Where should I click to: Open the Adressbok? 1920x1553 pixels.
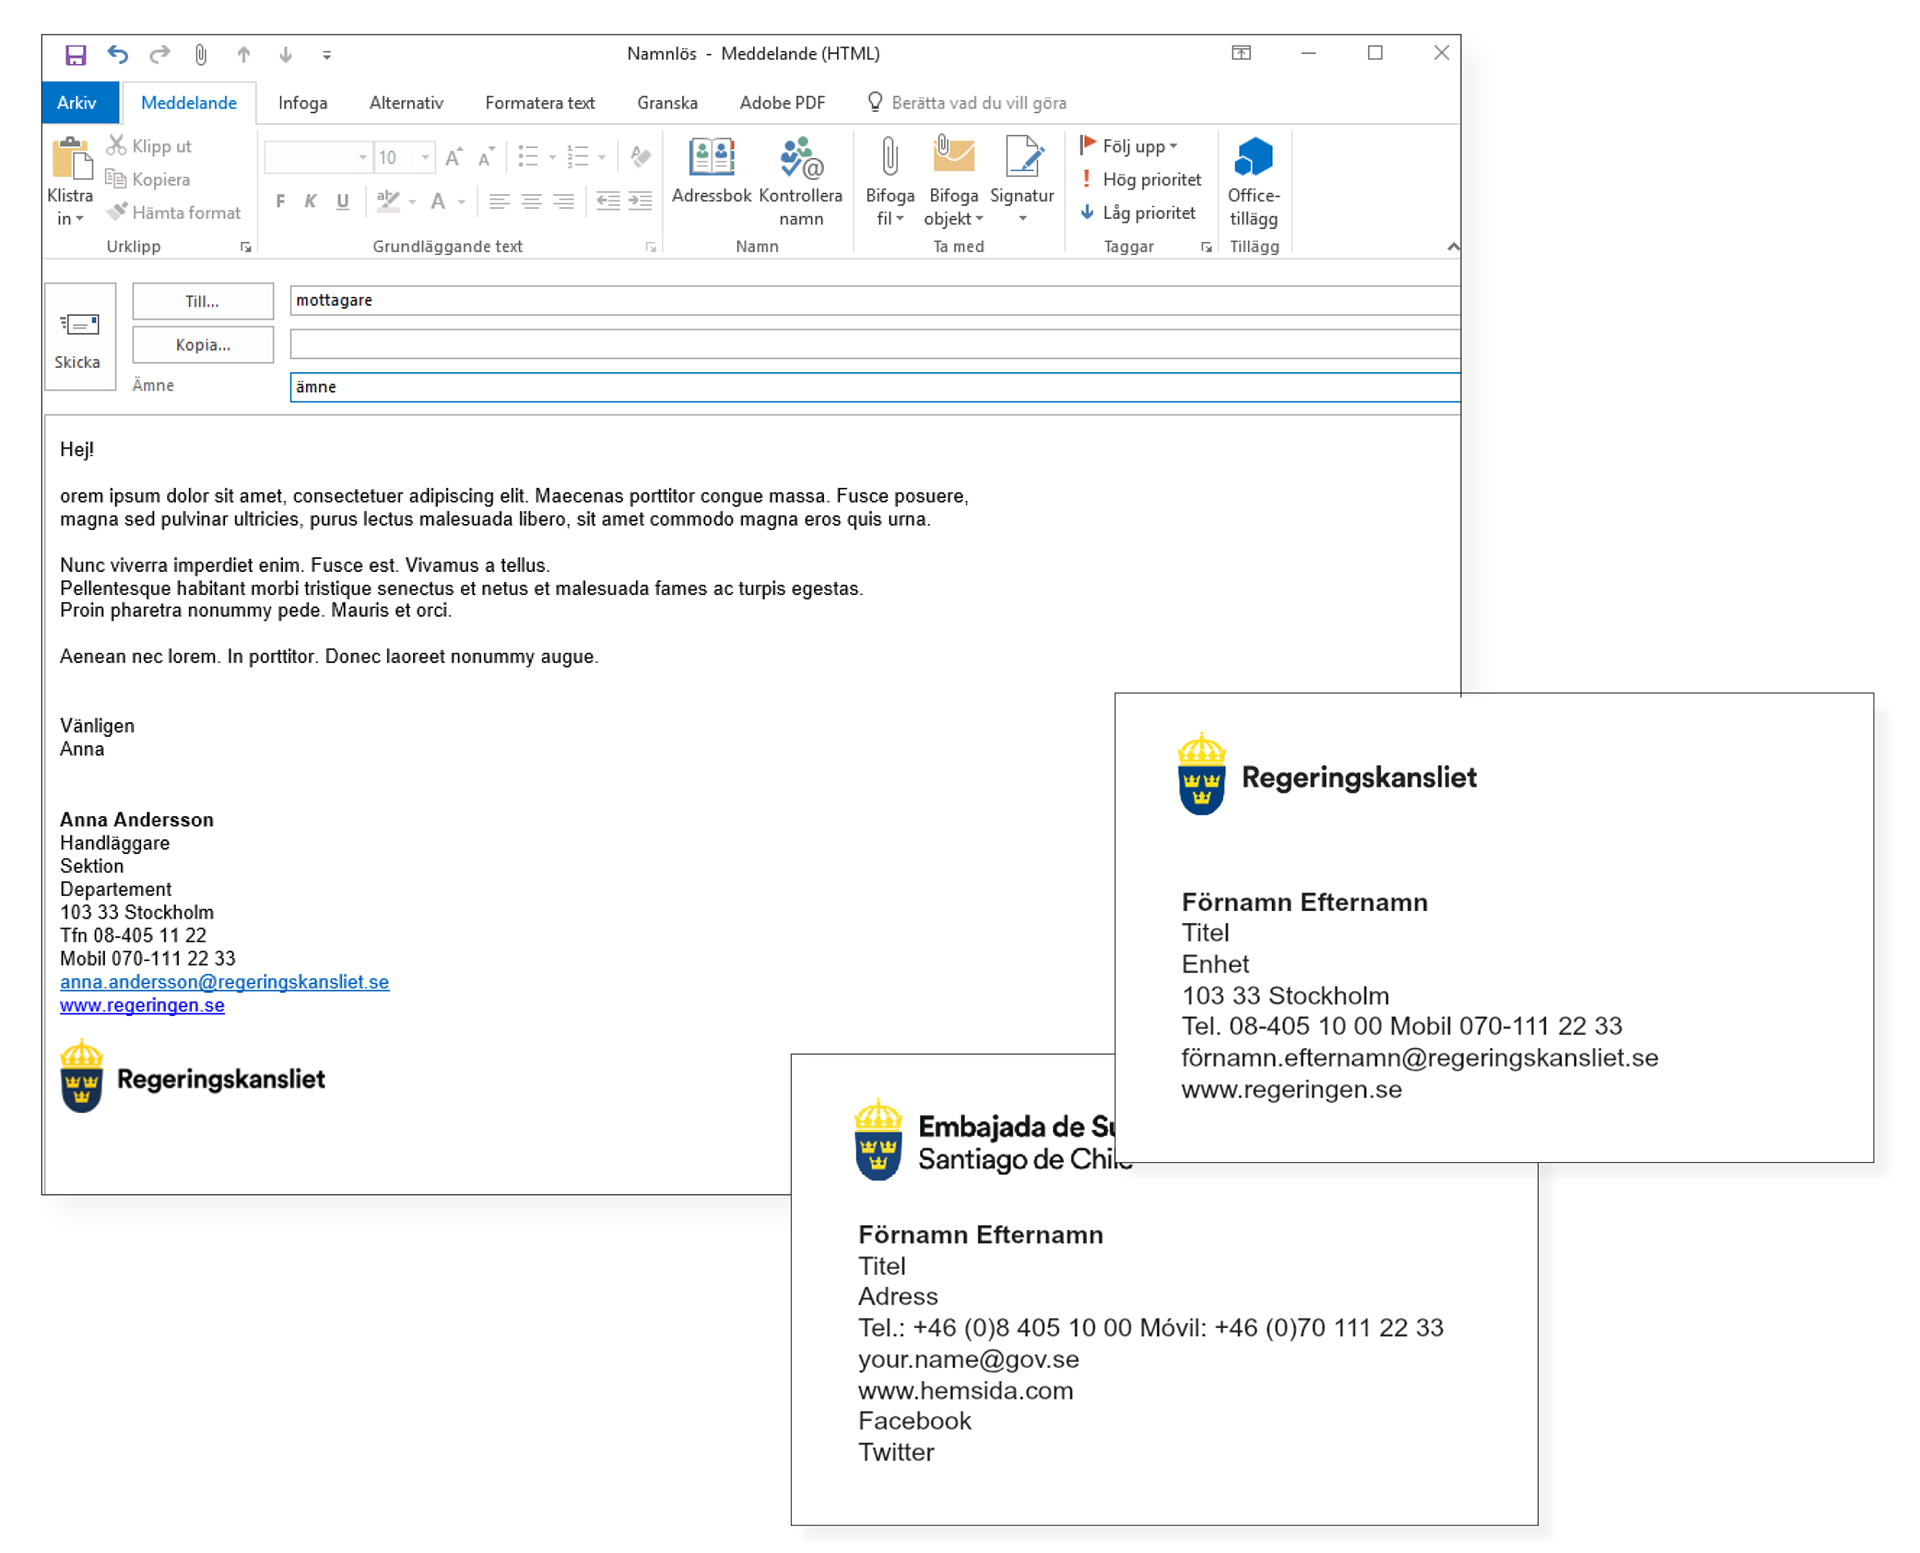(711, 172)
